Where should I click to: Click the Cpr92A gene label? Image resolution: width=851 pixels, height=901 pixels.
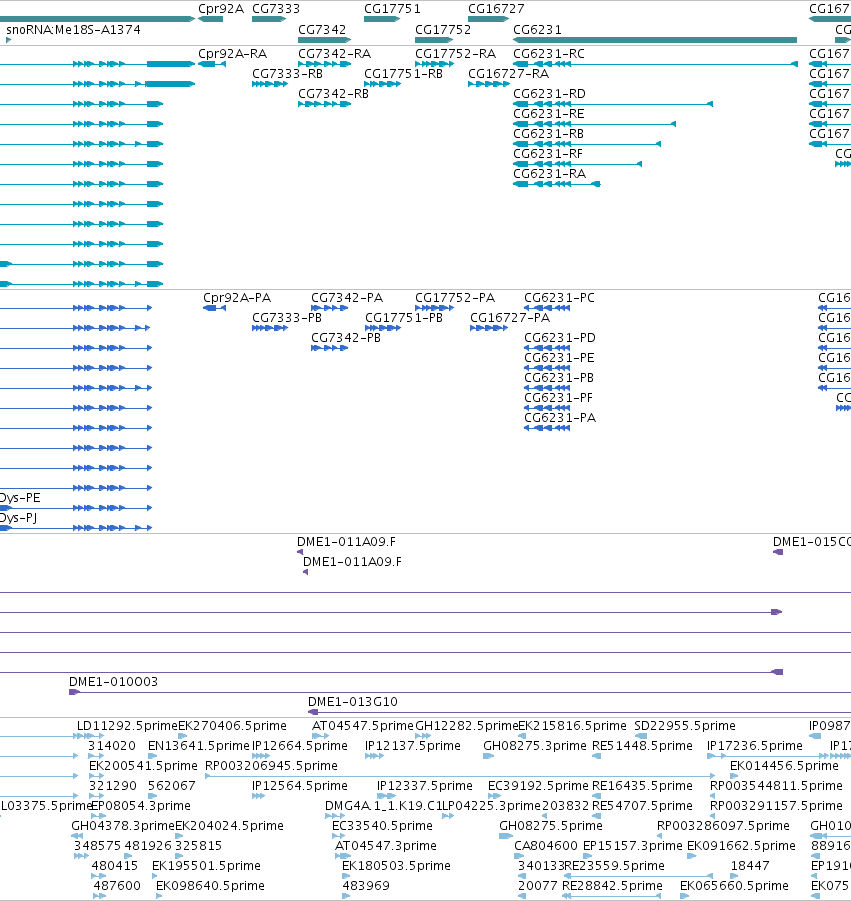click(221, 9)
